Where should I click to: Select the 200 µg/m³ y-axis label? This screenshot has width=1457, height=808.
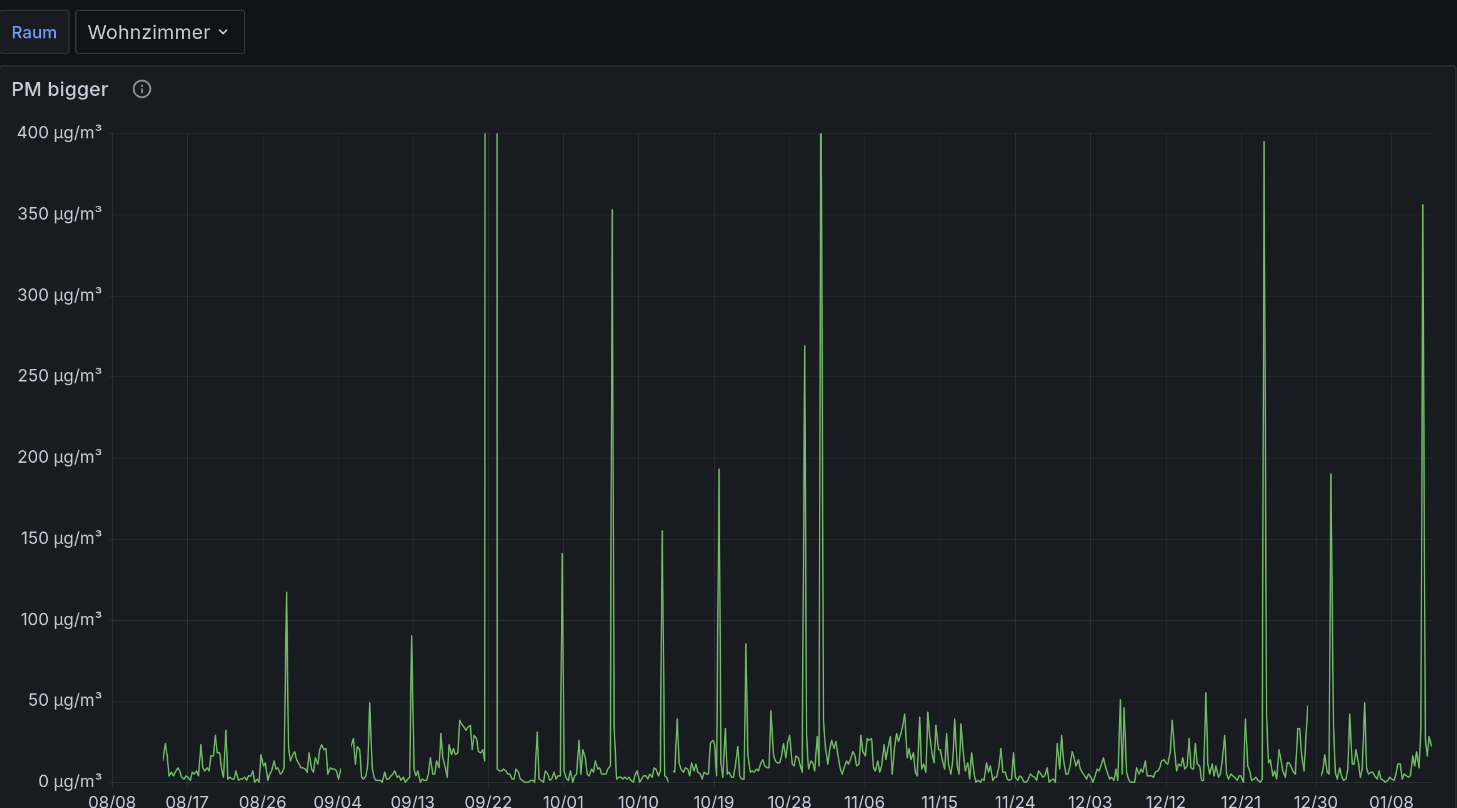[x=60, y=457]
